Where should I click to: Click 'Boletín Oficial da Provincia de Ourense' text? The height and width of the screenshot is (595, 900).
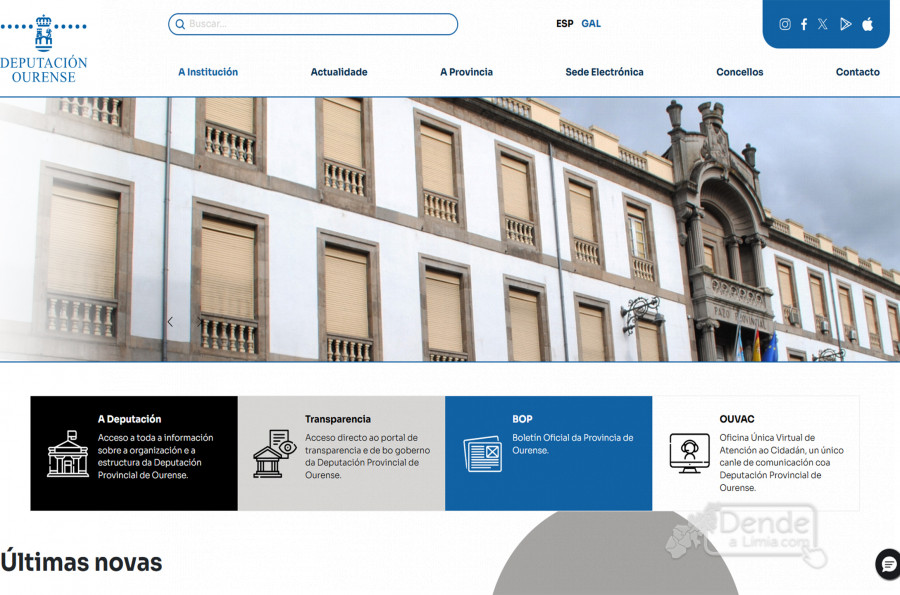point(572,444)
